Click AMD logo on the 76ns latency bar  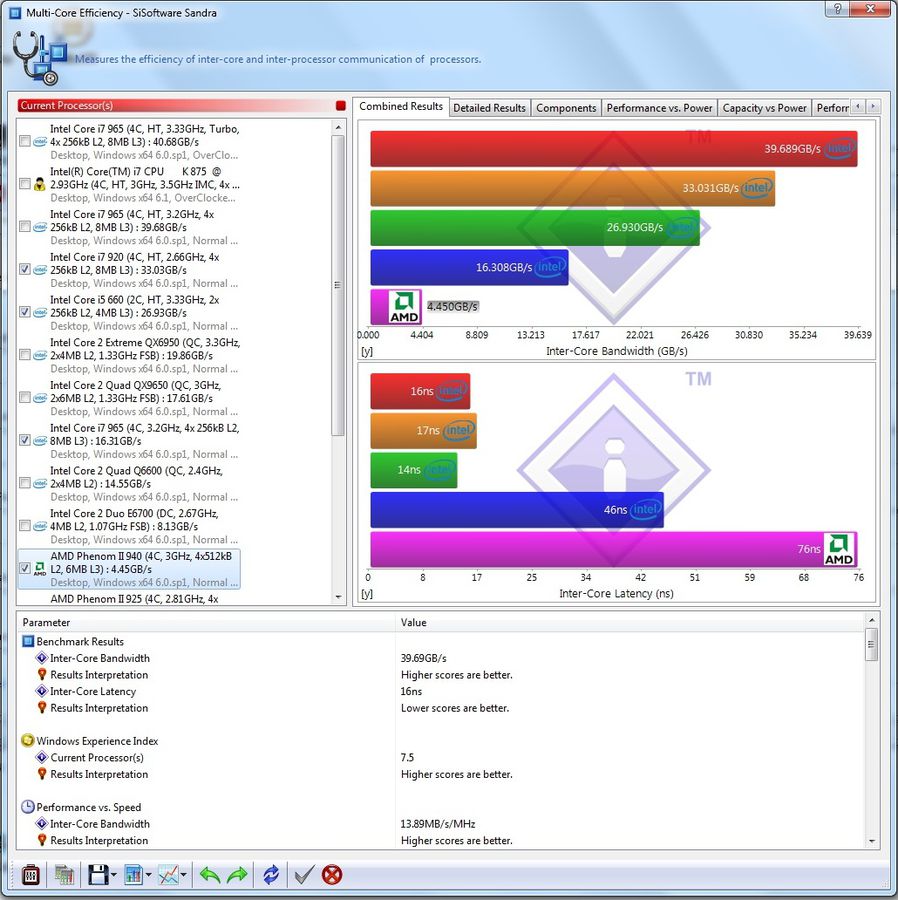(839, 549)
